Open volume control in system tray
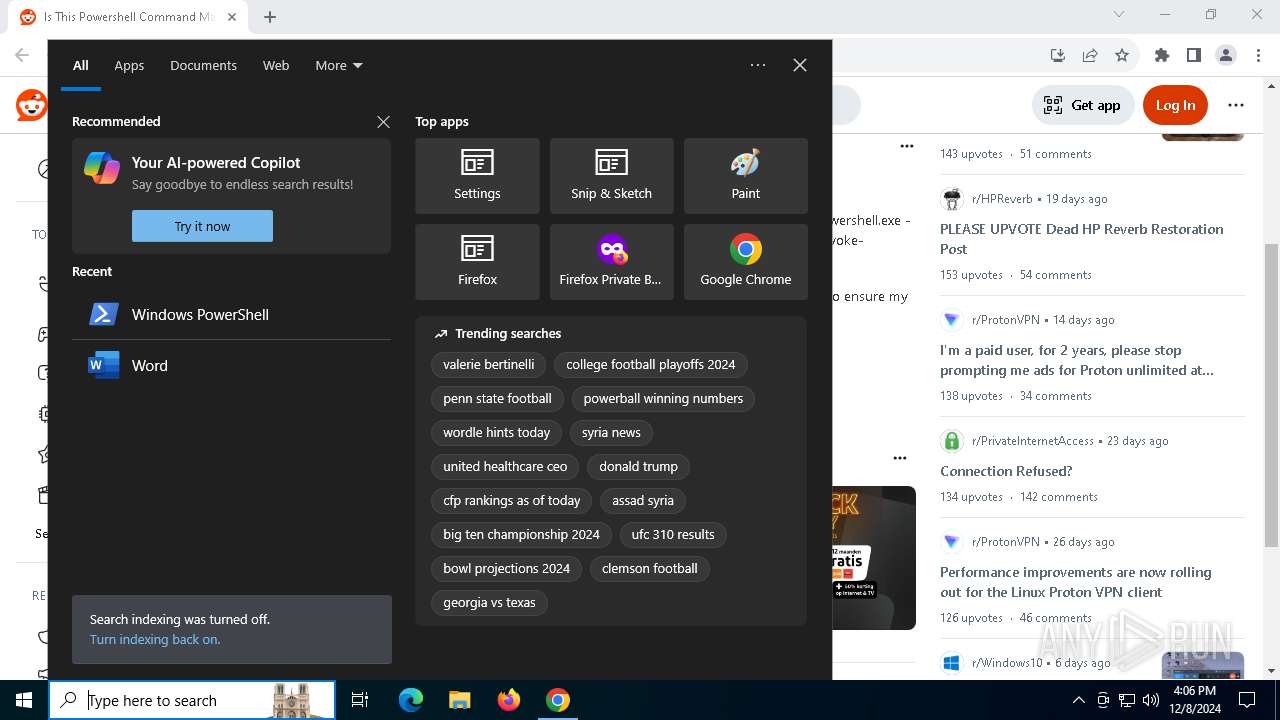 [1151, 700]
